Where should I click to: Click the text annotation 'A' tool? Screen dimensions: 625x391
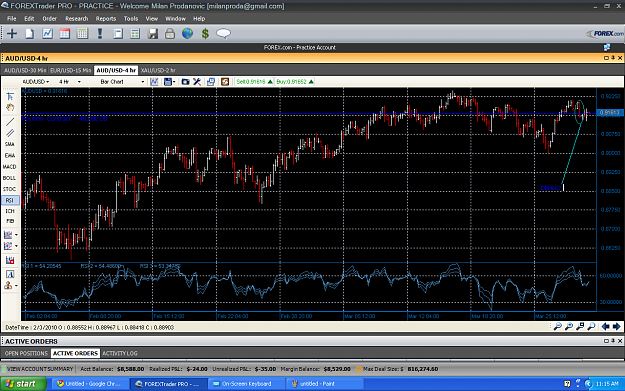[x=10, y=274]
